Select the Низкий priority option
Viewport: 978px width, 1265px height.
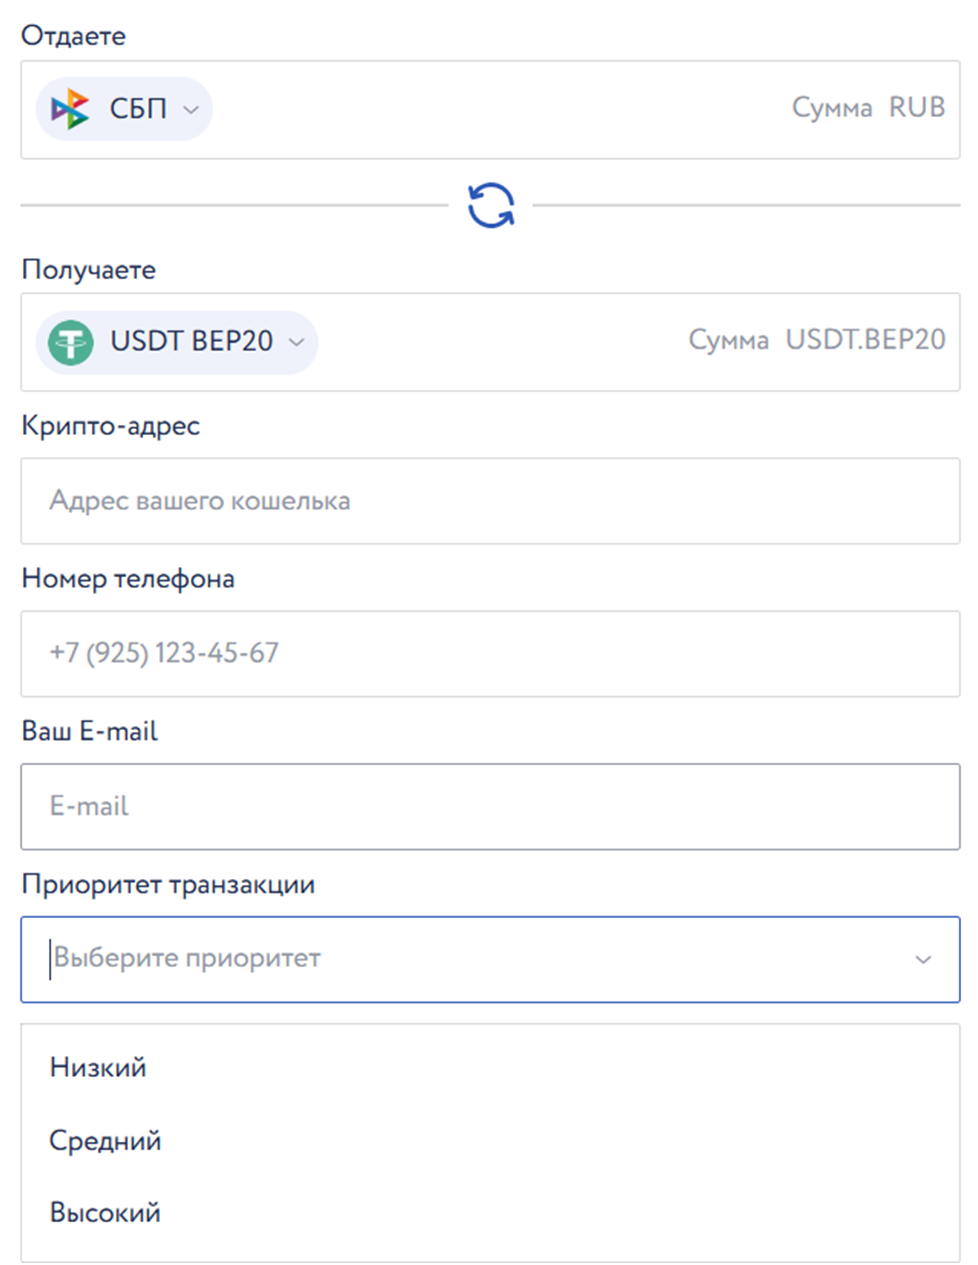tap(98, 1067)
